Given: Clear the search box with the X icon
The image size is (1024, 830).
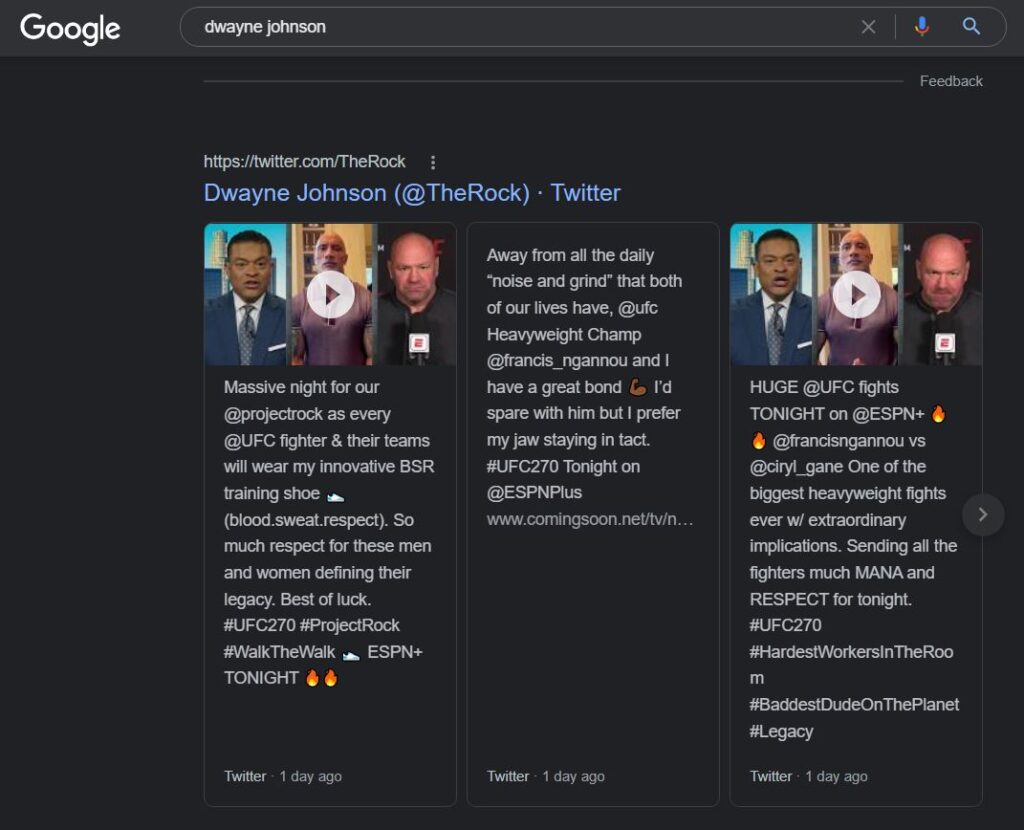Looking at the screenshot, I should point(868,27).
